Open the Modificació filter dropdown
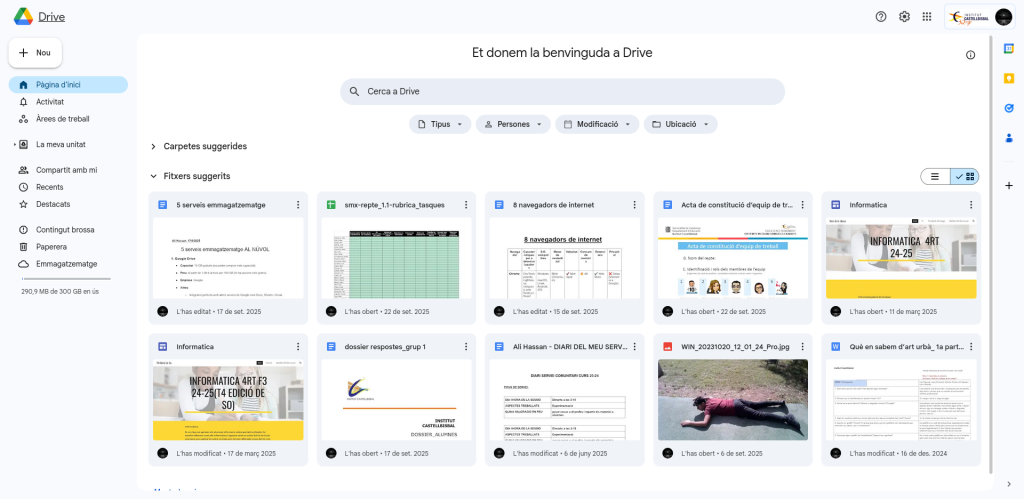The image size is (1024, 499). click(x=597, y=124)
